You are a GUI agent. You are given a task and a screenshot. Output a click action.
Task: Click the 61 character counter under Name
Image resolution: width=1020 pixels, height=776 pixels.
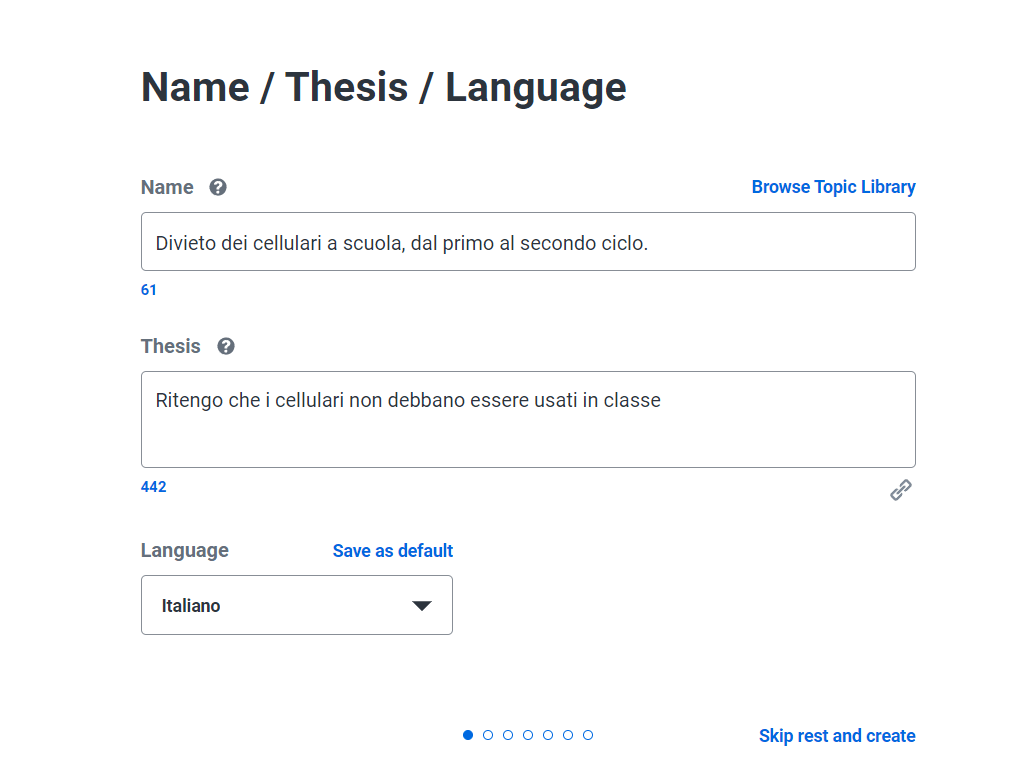pos(149,290)
